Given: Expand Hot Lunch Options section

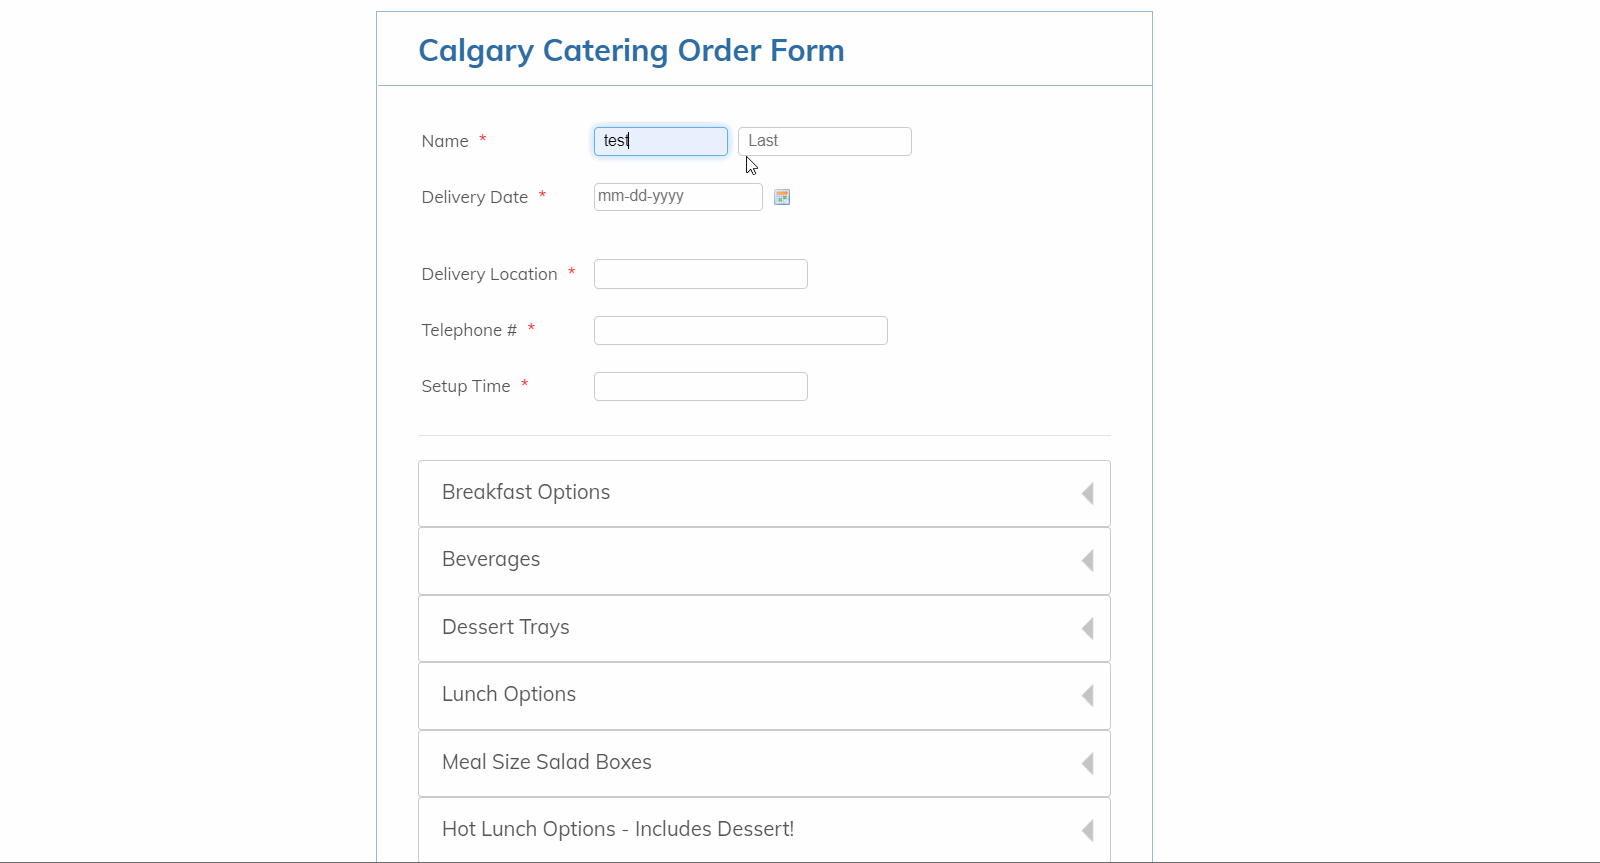Looking at the screenshot, I should pyautogui.click(x=764, y=829).
